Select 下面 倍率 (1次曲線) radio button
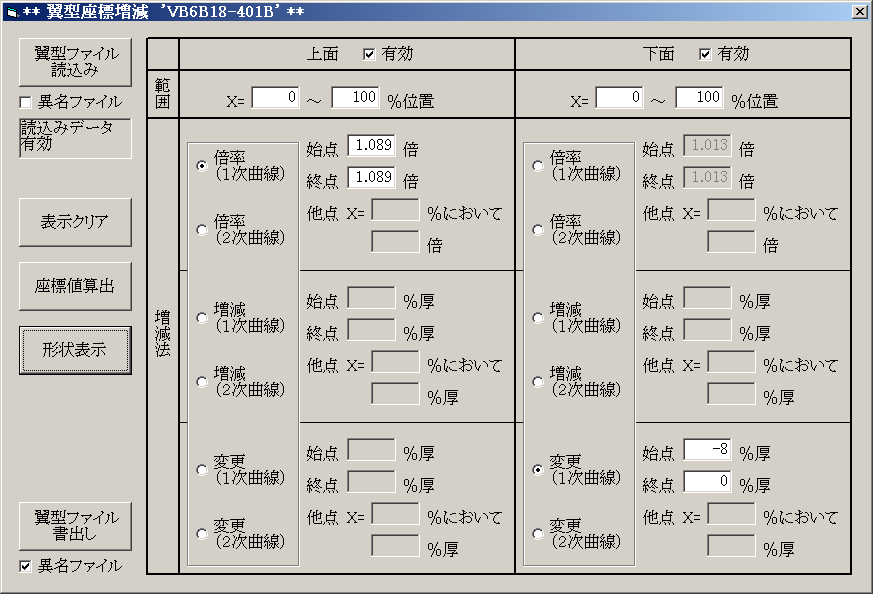The image size is (873, 594). (x=539, y=166)
